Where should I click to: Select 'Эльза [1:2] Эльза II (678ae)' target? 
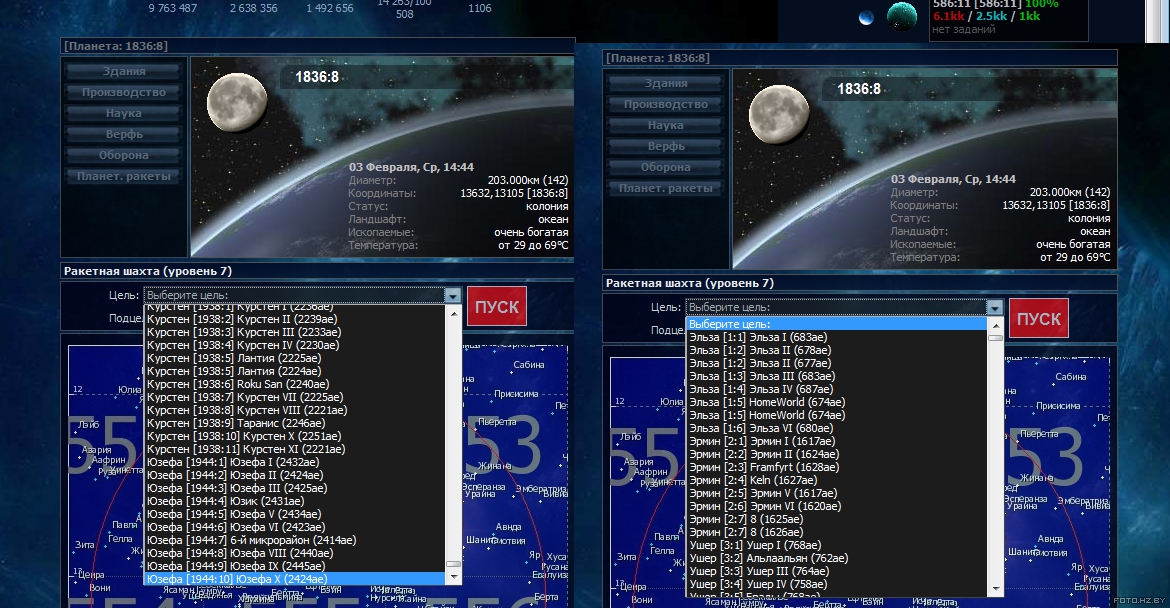[x=836, y=350]
